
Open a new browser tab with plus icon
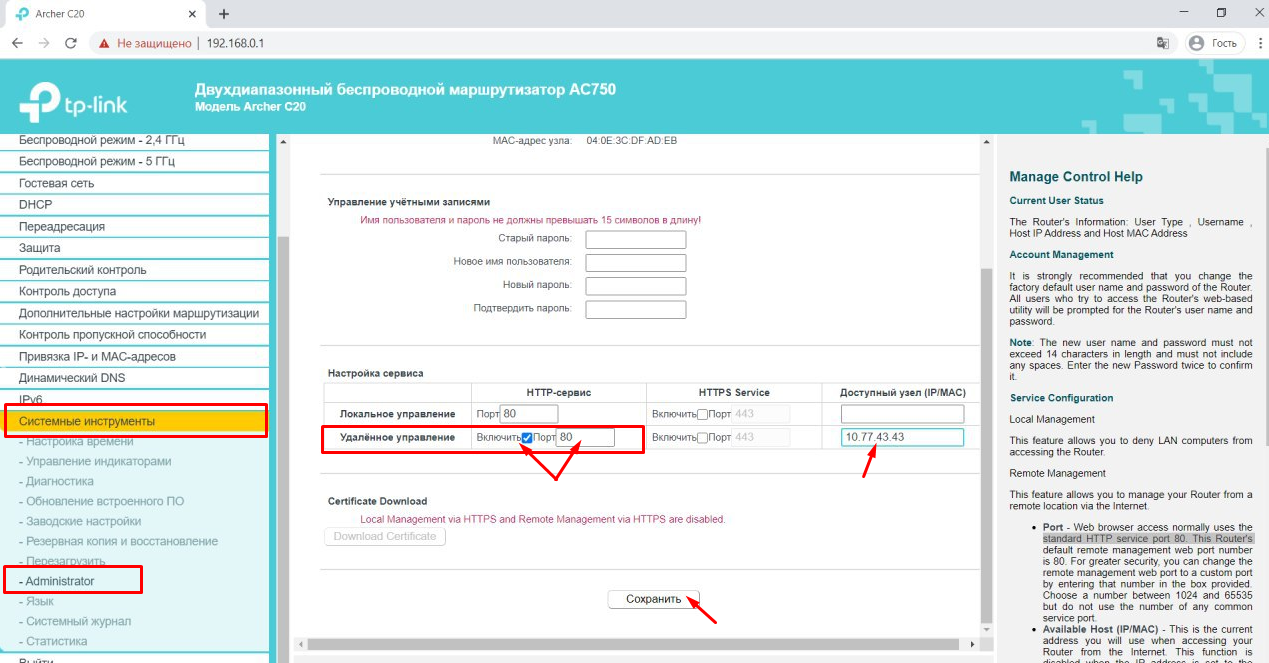(224, 14)
